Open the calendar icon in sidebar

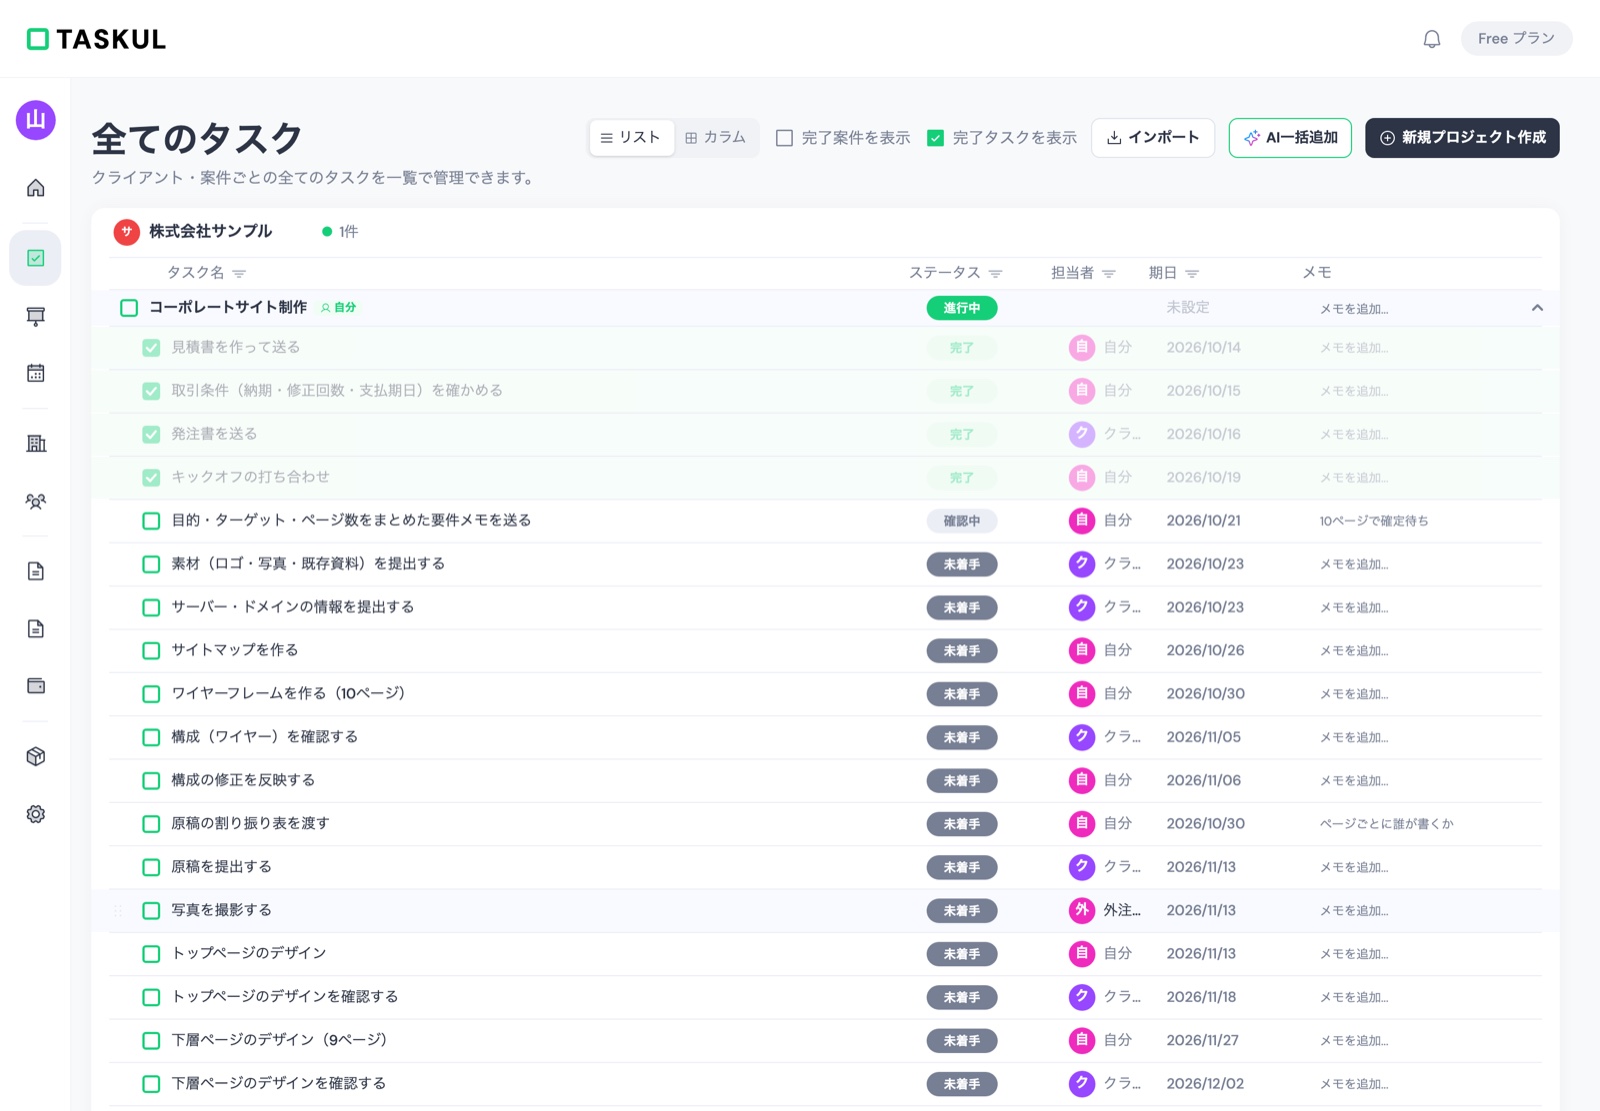[x=36, y=373]
